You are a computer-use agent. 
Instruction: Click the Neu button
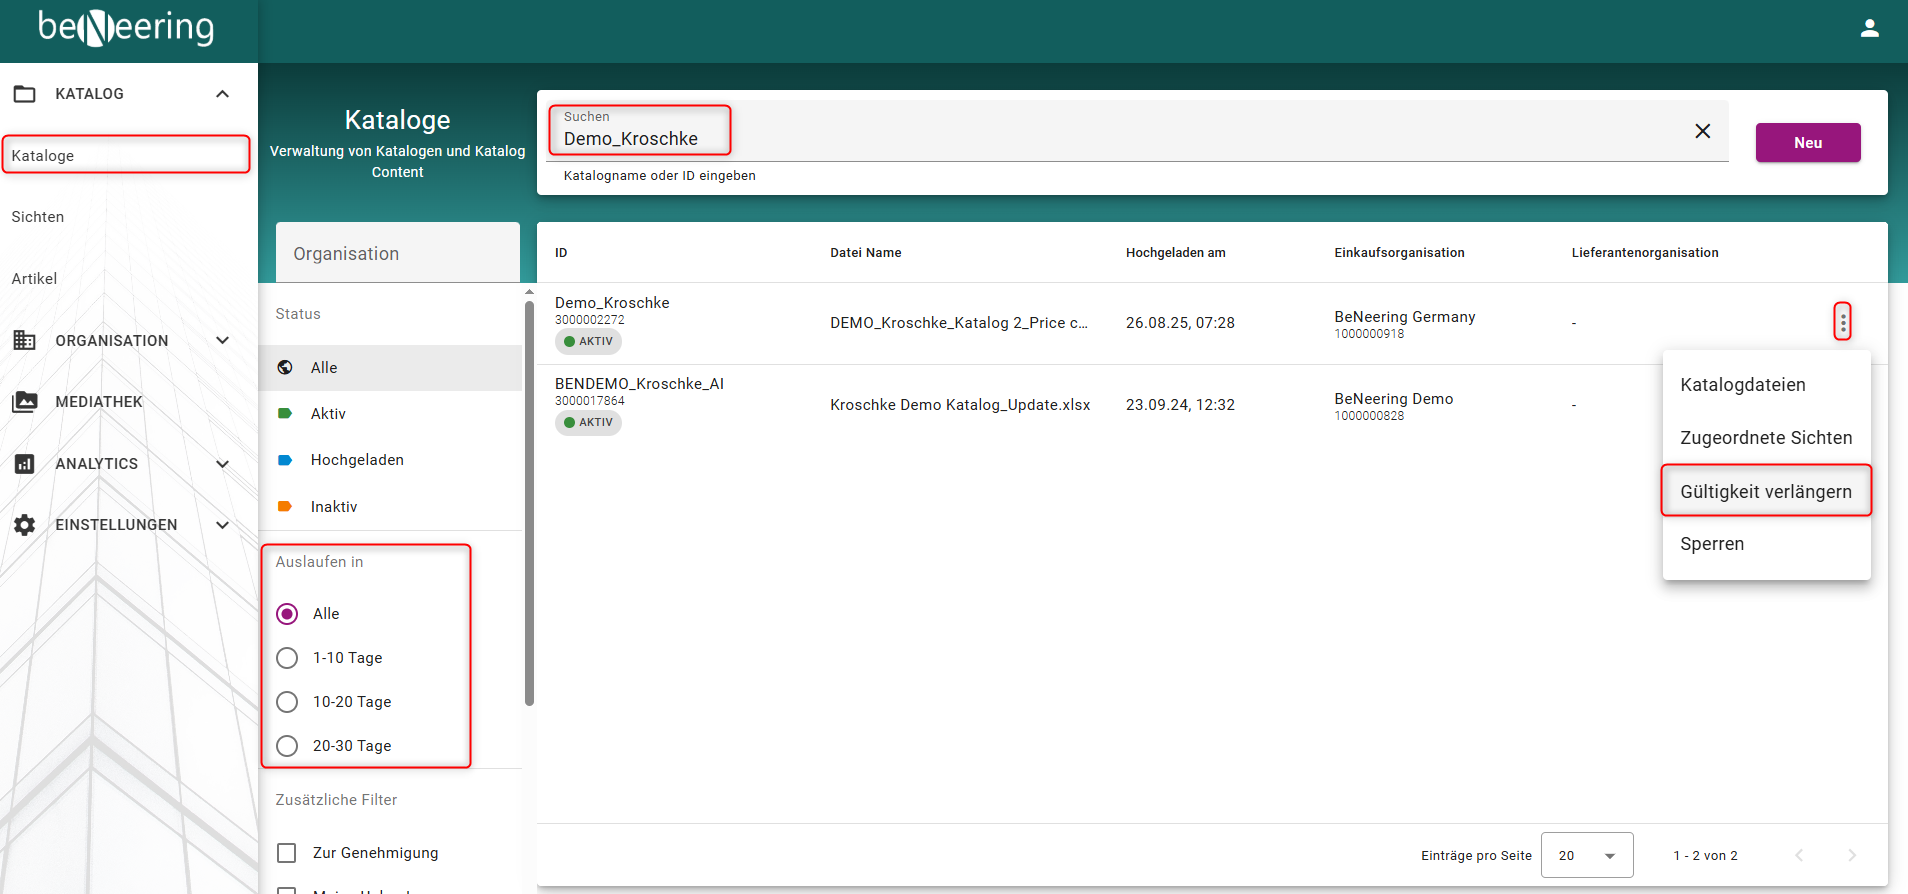click(1807, 143)
